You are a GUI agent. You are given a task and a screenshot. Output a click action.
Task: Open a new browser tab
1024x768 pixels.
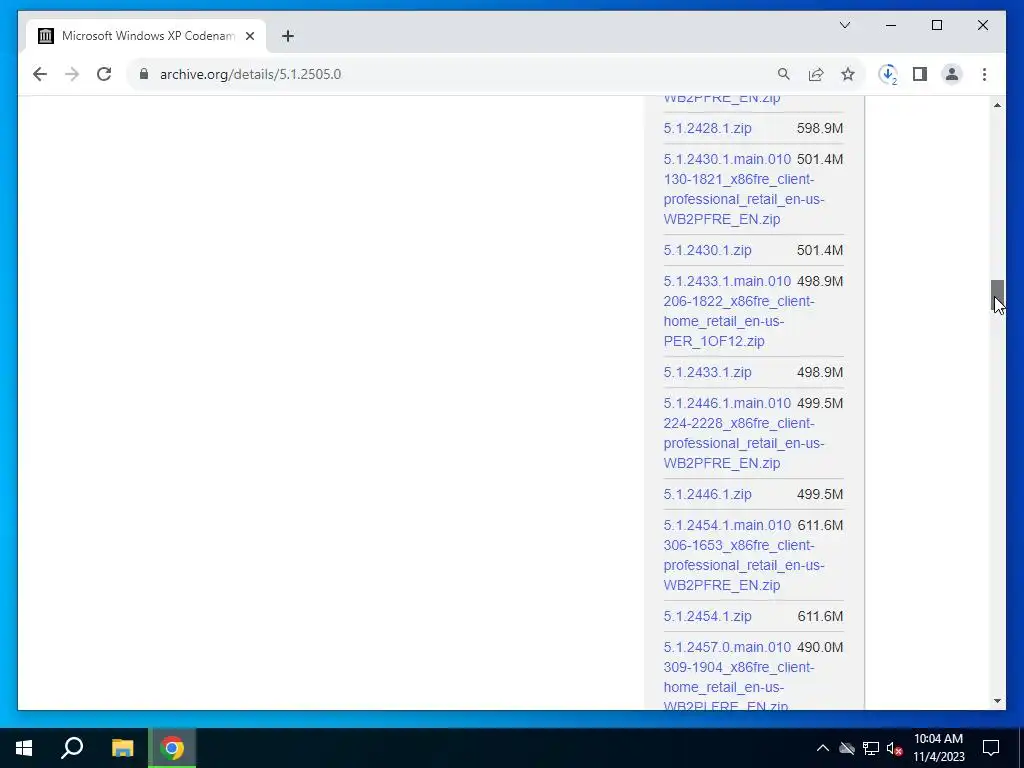click(288, 36)
